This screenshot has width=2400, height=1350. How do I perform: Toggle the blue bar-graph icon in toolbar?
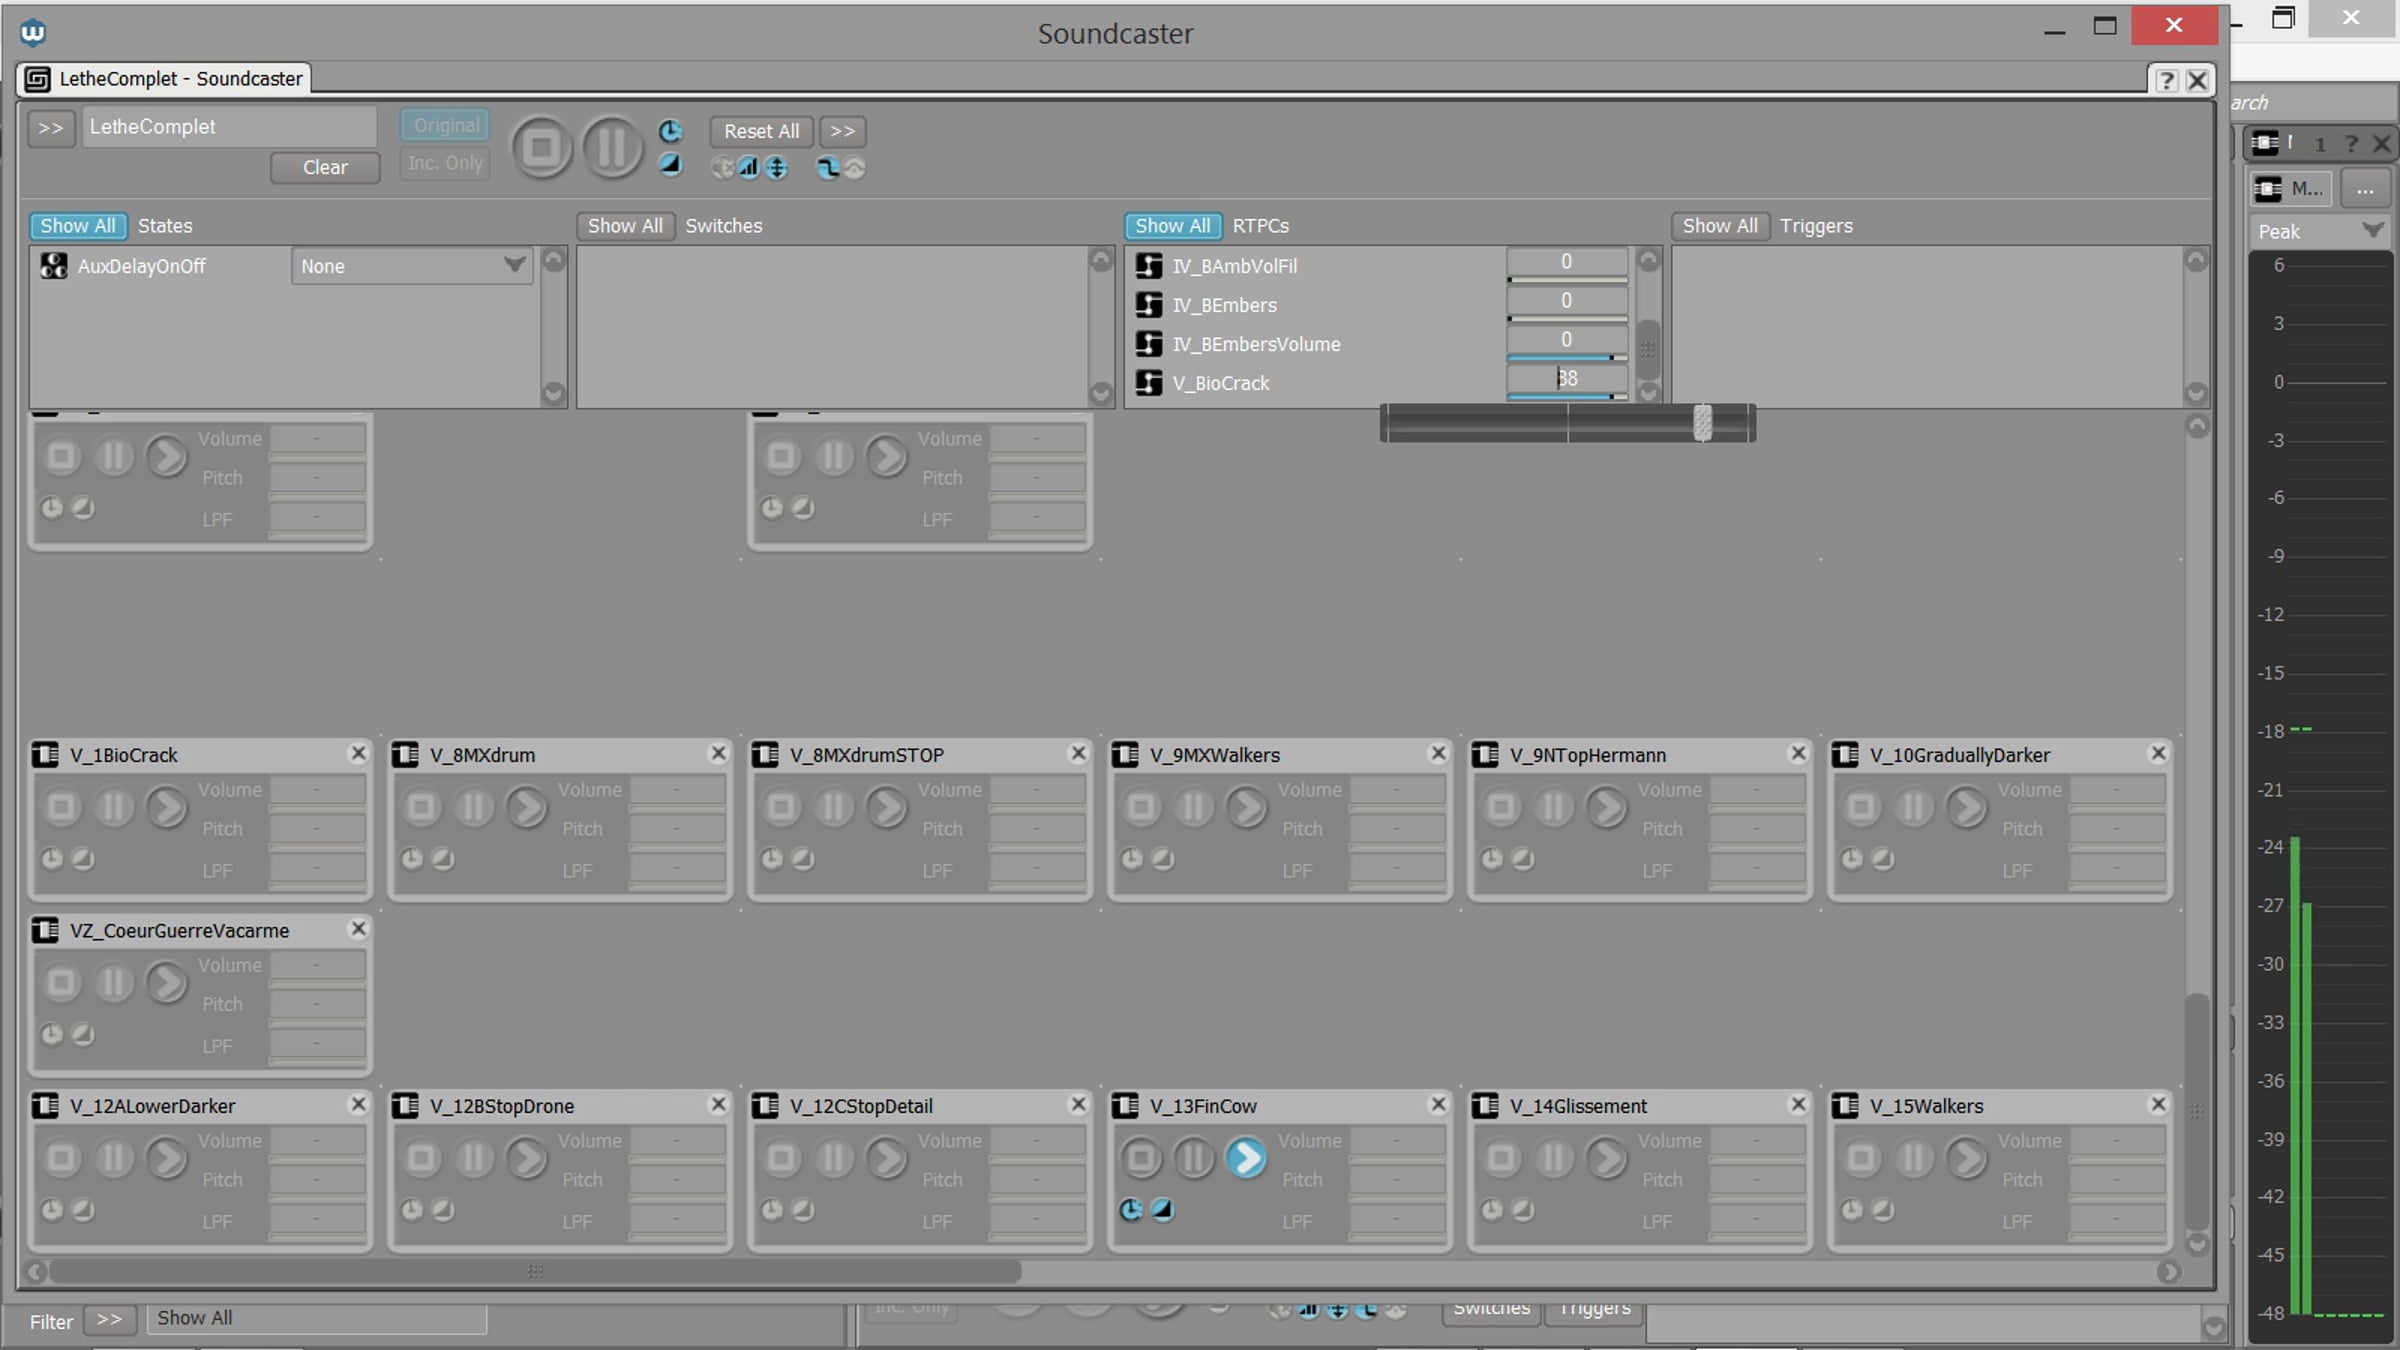pyautogui.click(x=749, y=167)
